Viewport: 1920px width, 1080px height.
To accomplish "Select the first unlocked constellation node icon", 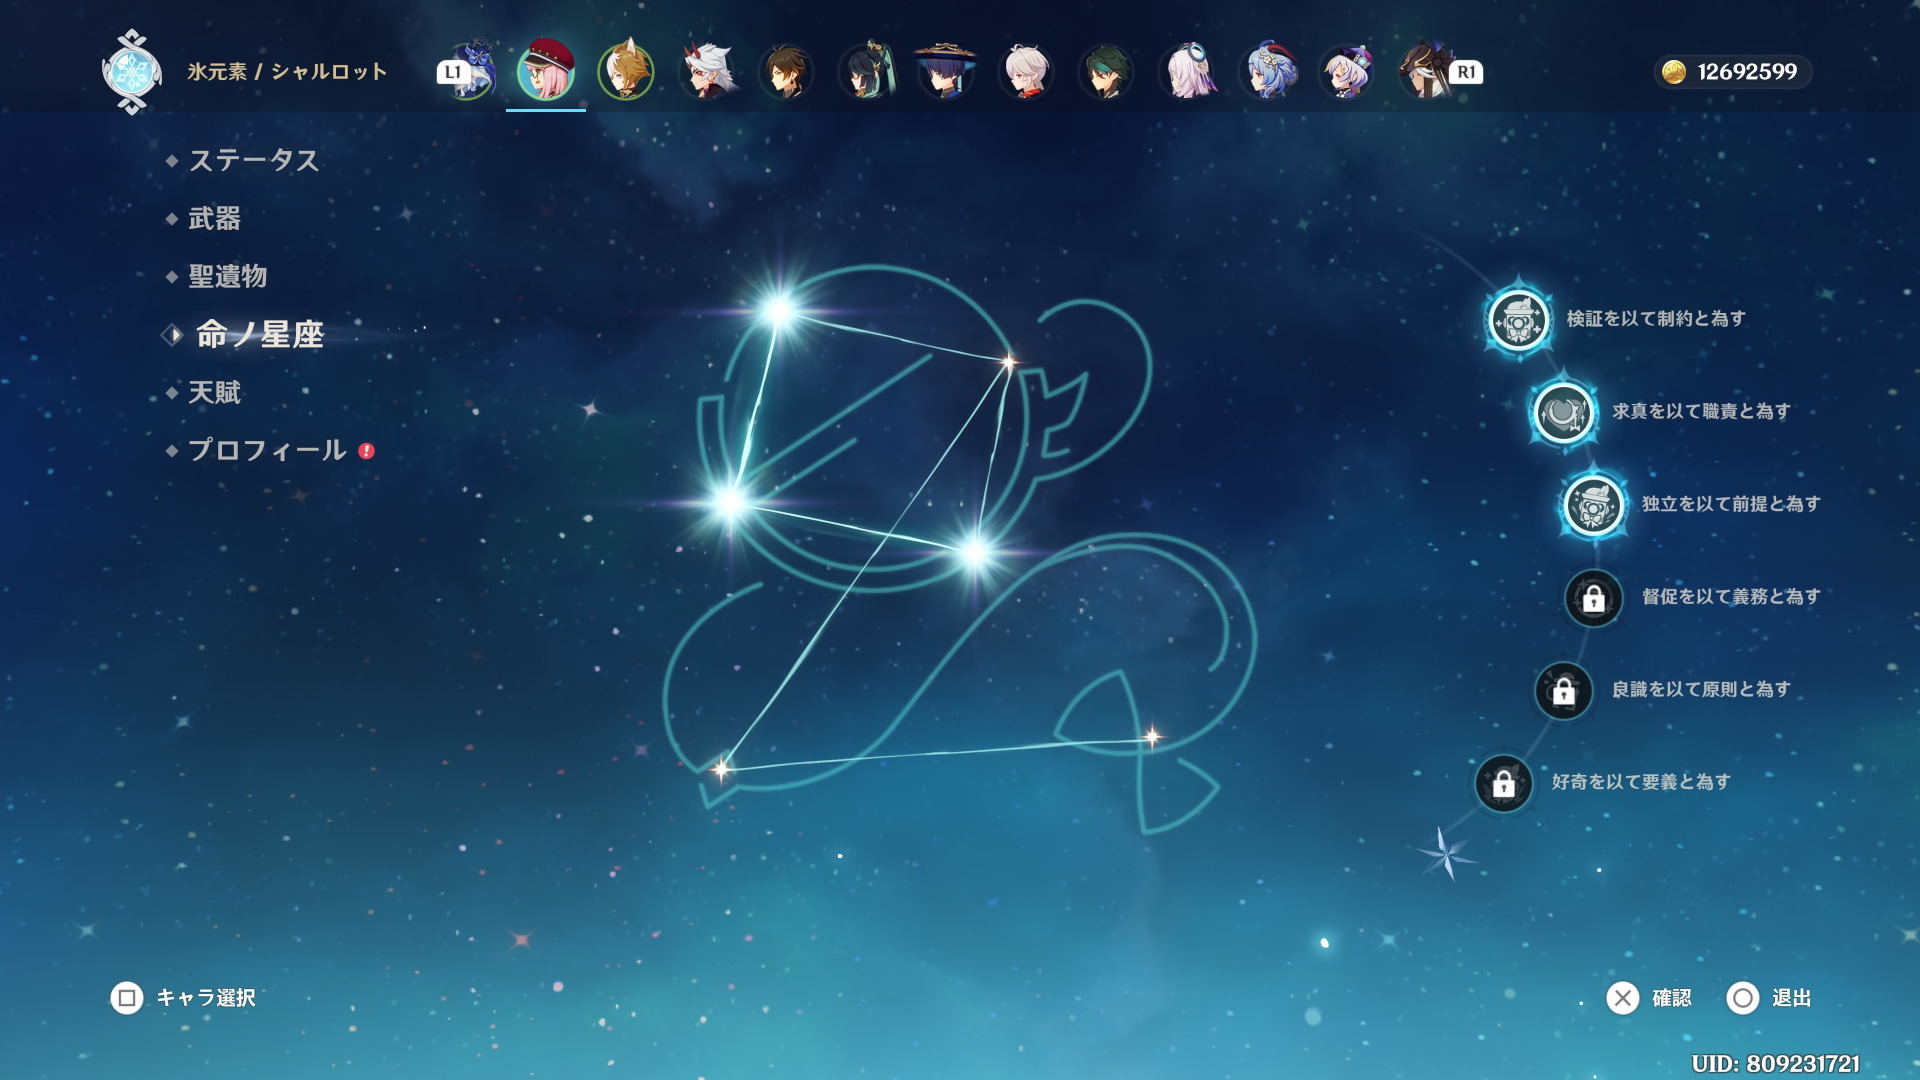I will pos(1518,320).
